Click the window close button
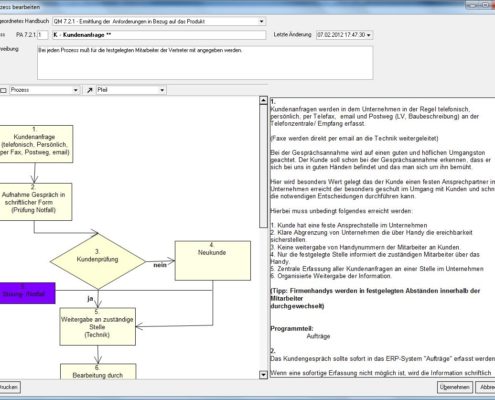 (x=493, y=5)
